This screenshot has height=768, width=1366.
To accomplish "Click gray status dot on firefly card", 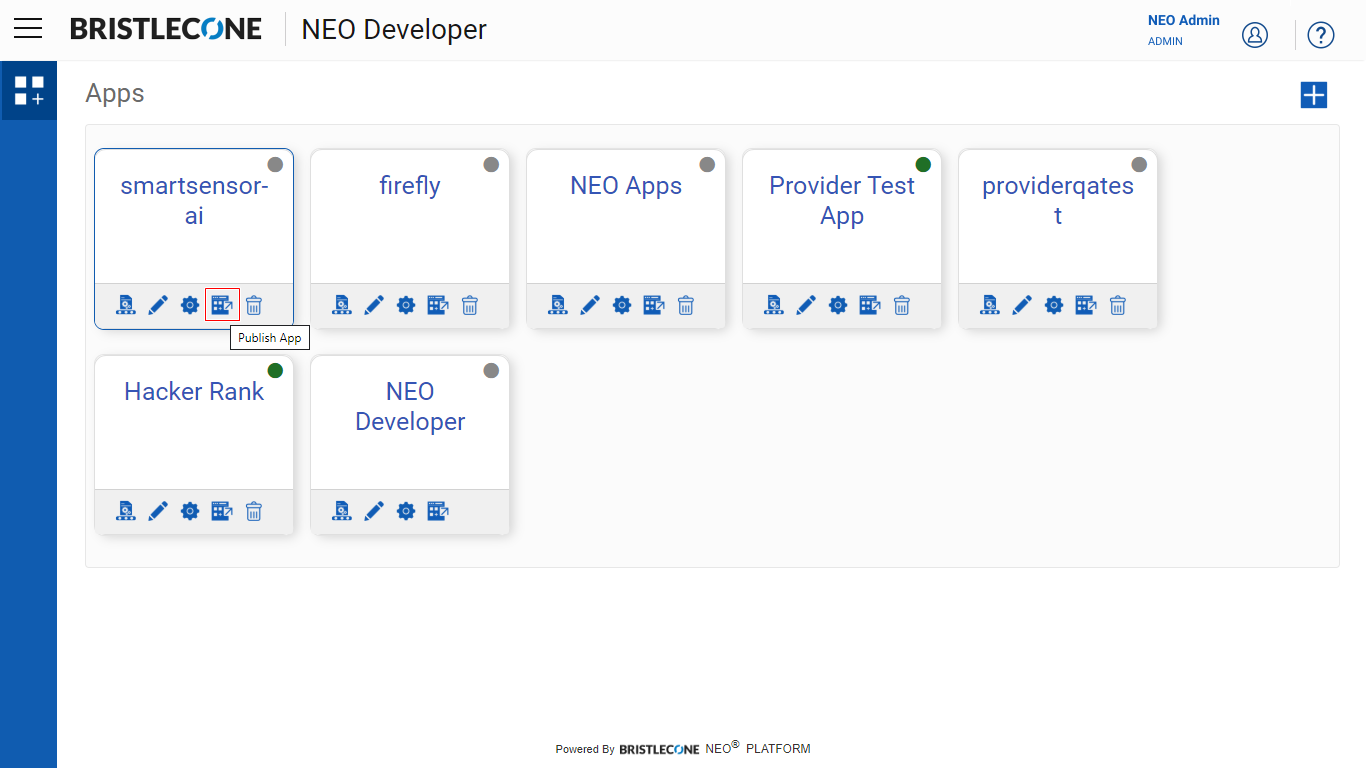I will (491, 164).
